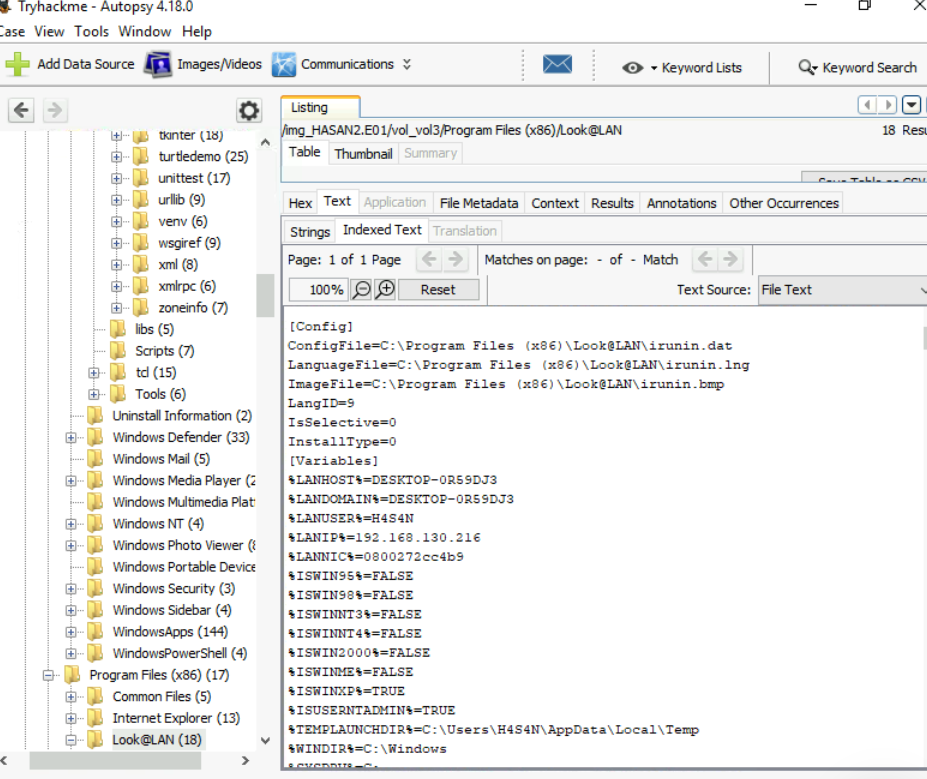Viewport: 927px width, 779px height.
Task: Click the scroll tabs left arrow in Listing
Action: point(867,105)
